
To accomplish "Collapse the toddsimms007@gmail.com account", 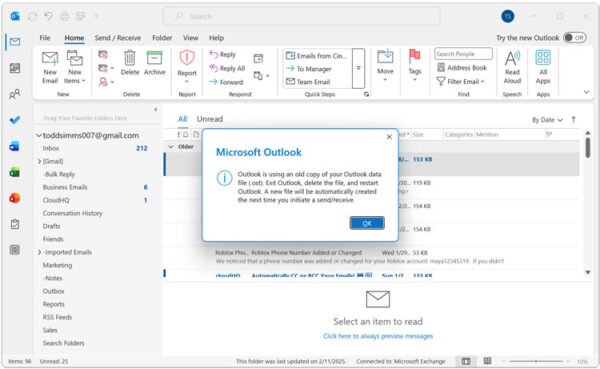I will tap(39, 136).
